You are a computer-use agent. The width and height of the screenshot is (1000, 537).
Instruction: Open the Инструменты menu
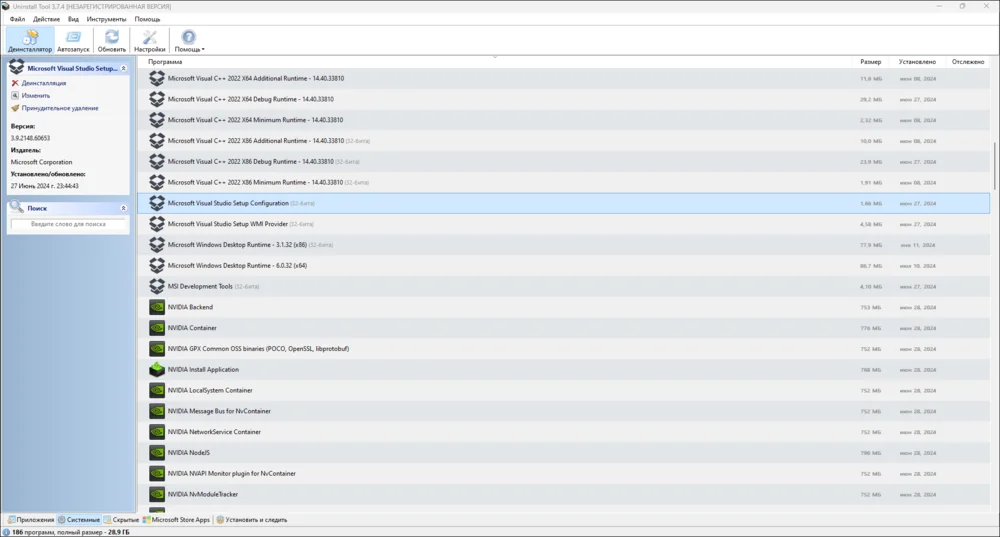coord(107,19)
